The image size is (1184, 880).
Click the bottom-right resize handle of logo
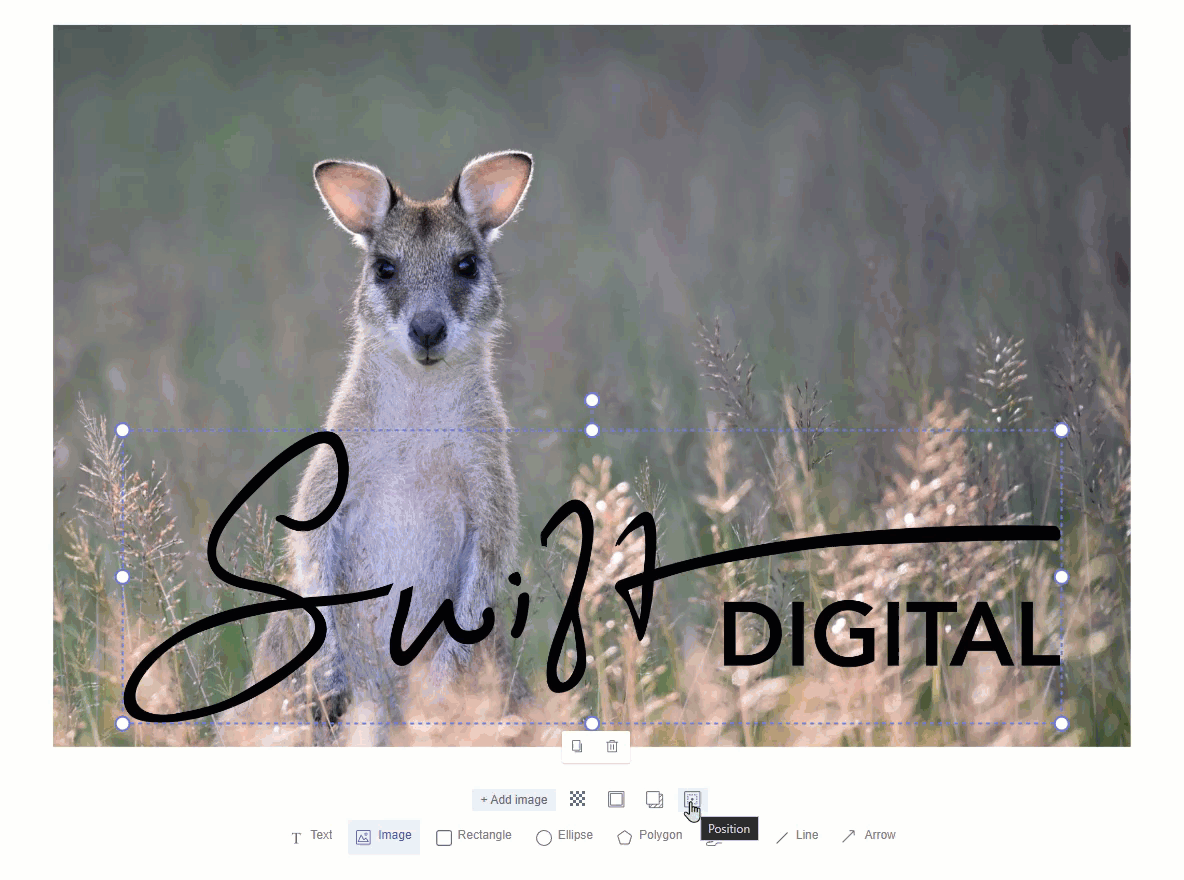1062,724
